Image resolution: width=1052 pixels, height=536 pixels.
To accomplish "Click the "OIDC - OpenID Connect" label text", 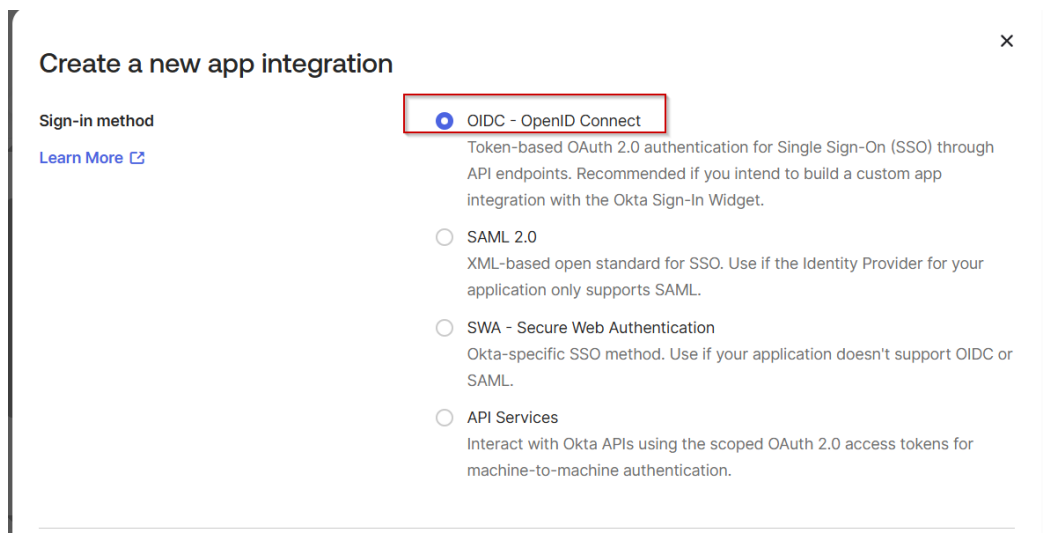I will point(553,121).
